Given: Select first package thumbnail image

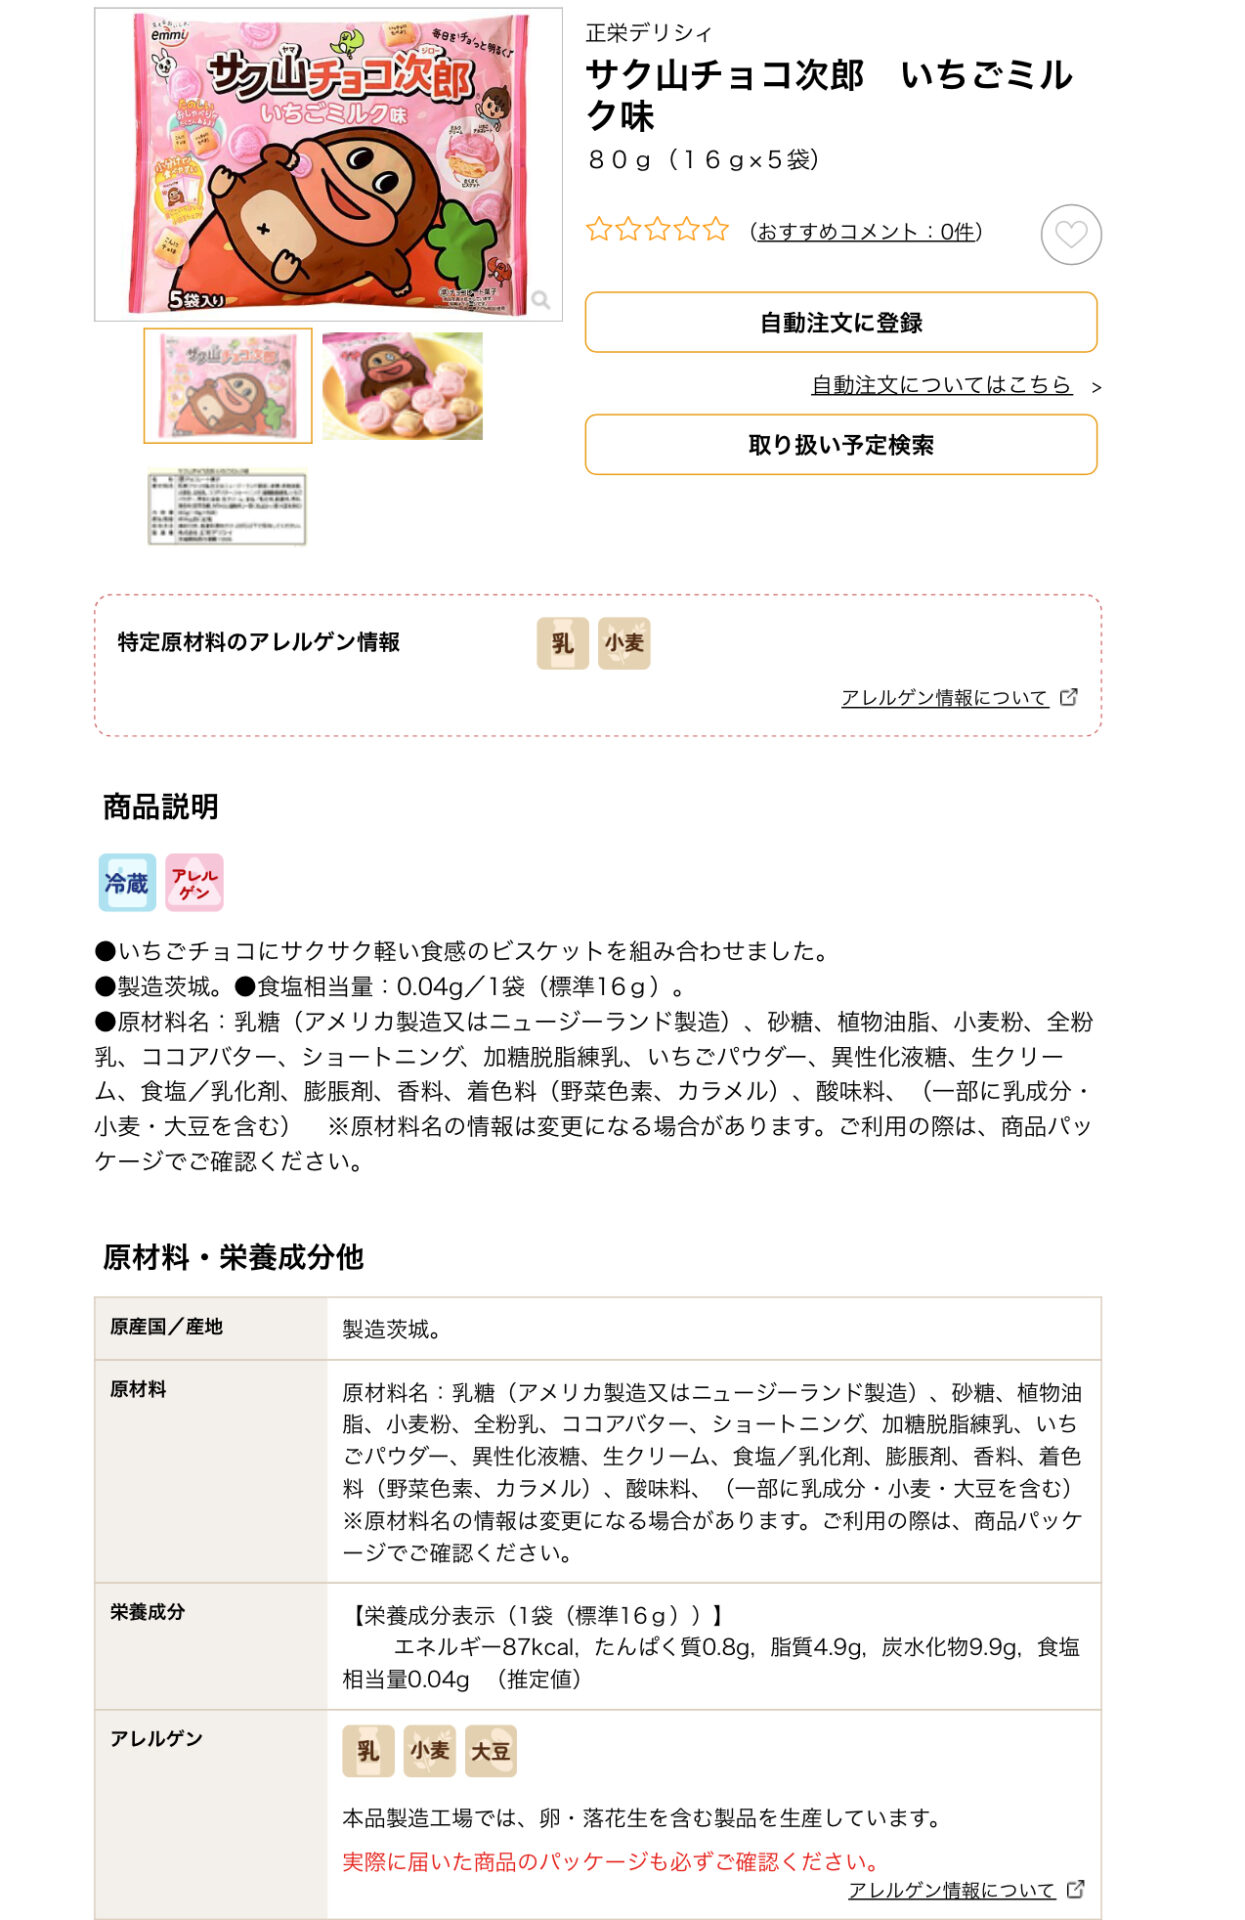Looking at the screenshot, I should [228, 386].
